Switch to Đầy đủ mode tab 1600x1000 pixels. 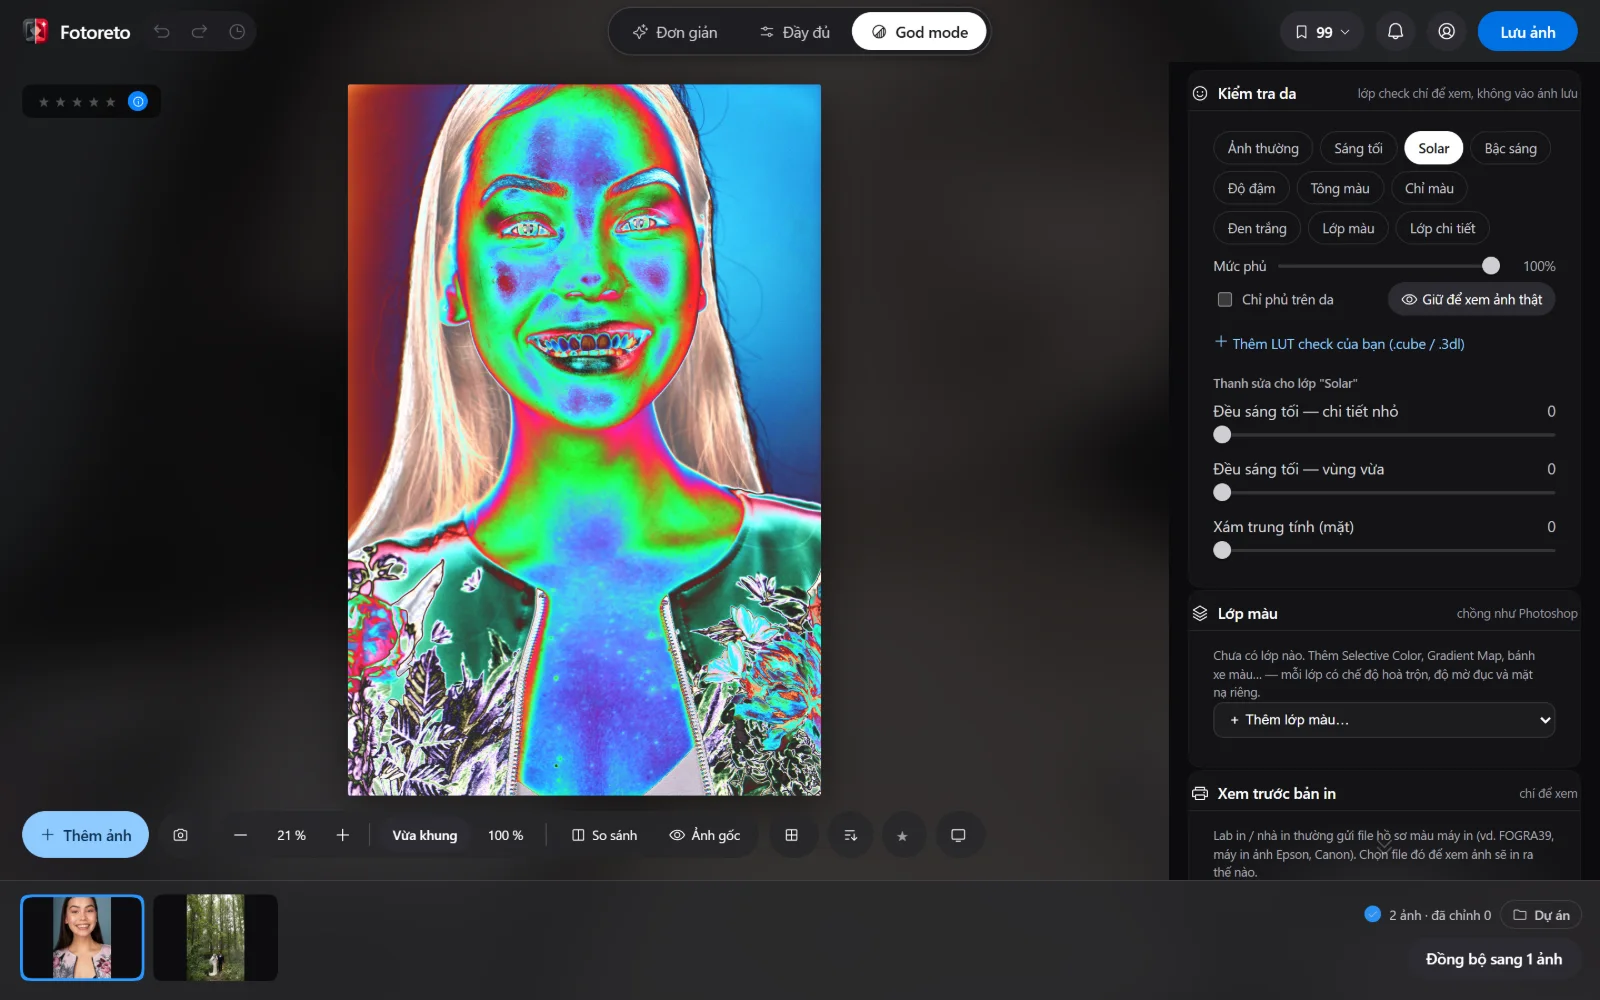794,32
